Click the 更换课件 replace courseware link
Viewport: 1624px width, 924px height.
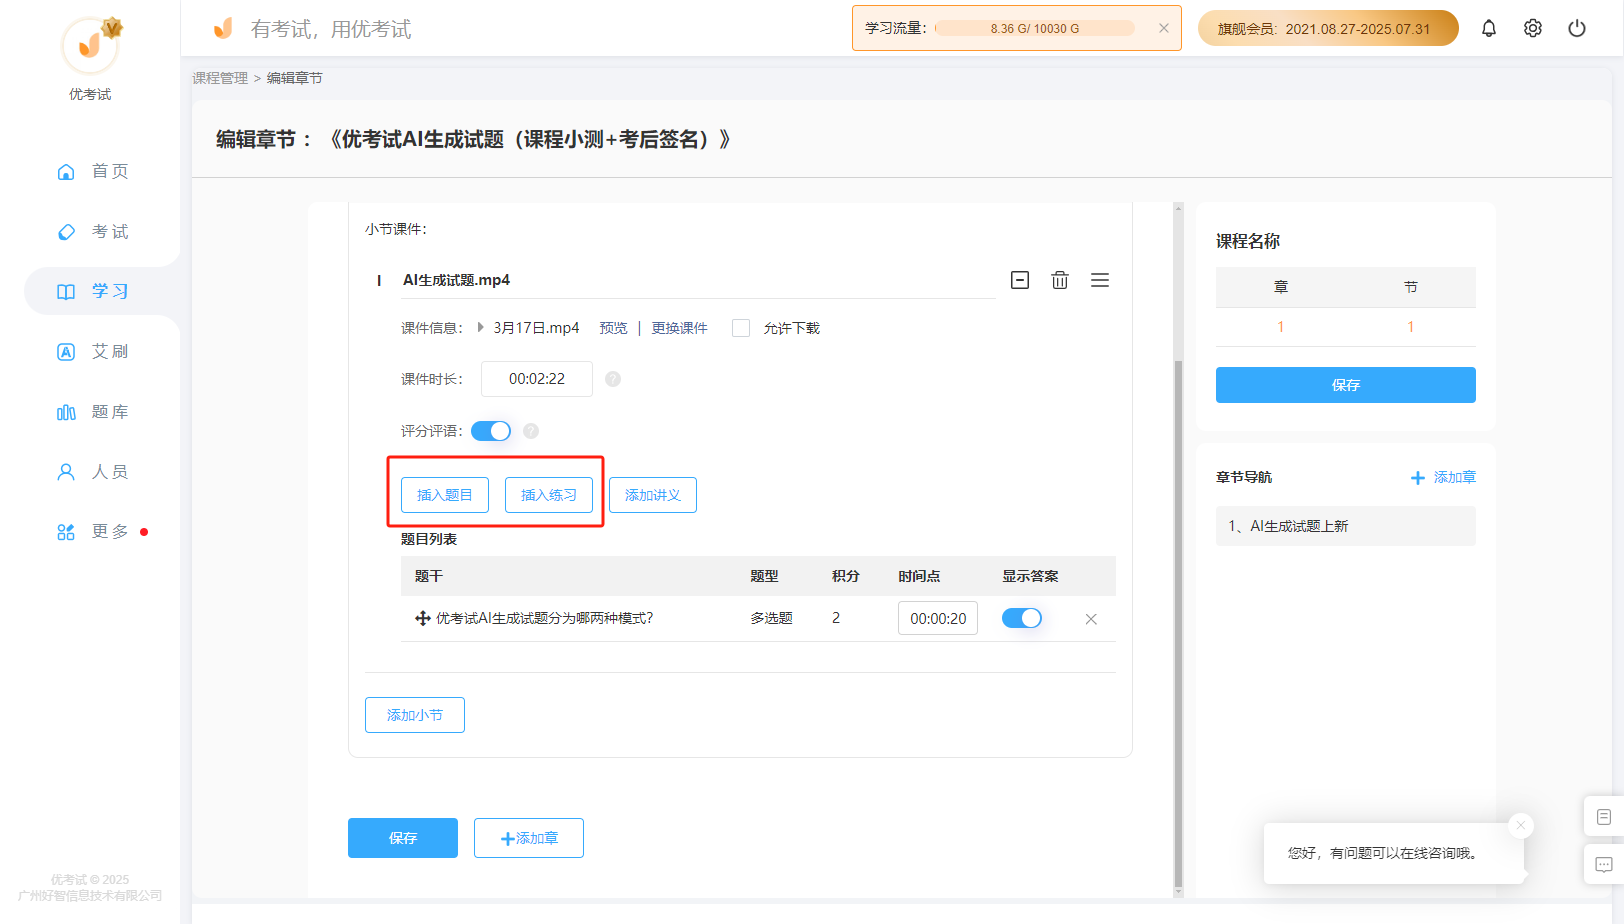pos(679,328)
